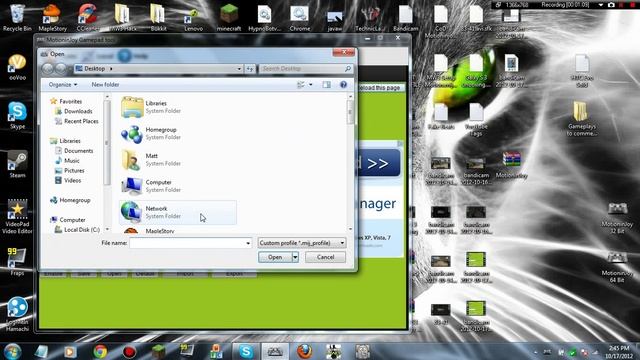Open the Open button split arrow

click(x=295, y=257)
